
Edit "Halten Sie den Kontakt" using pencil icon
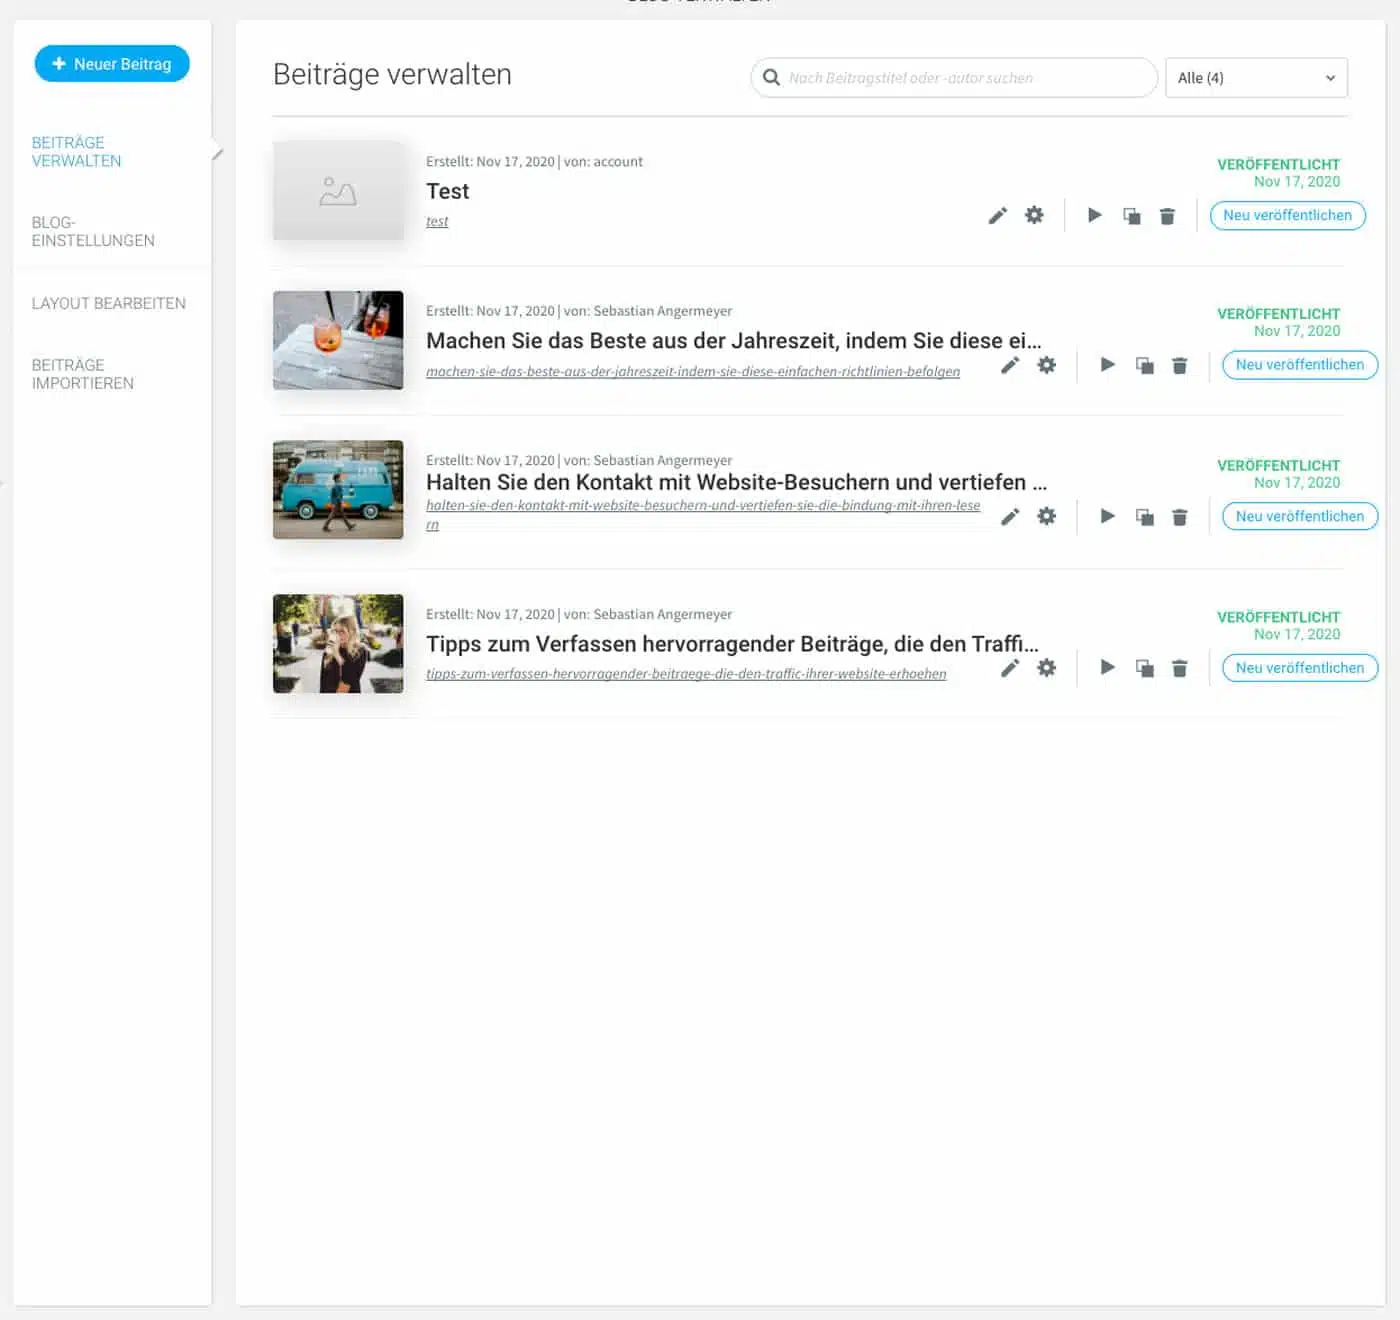[x=1010, y=516]
